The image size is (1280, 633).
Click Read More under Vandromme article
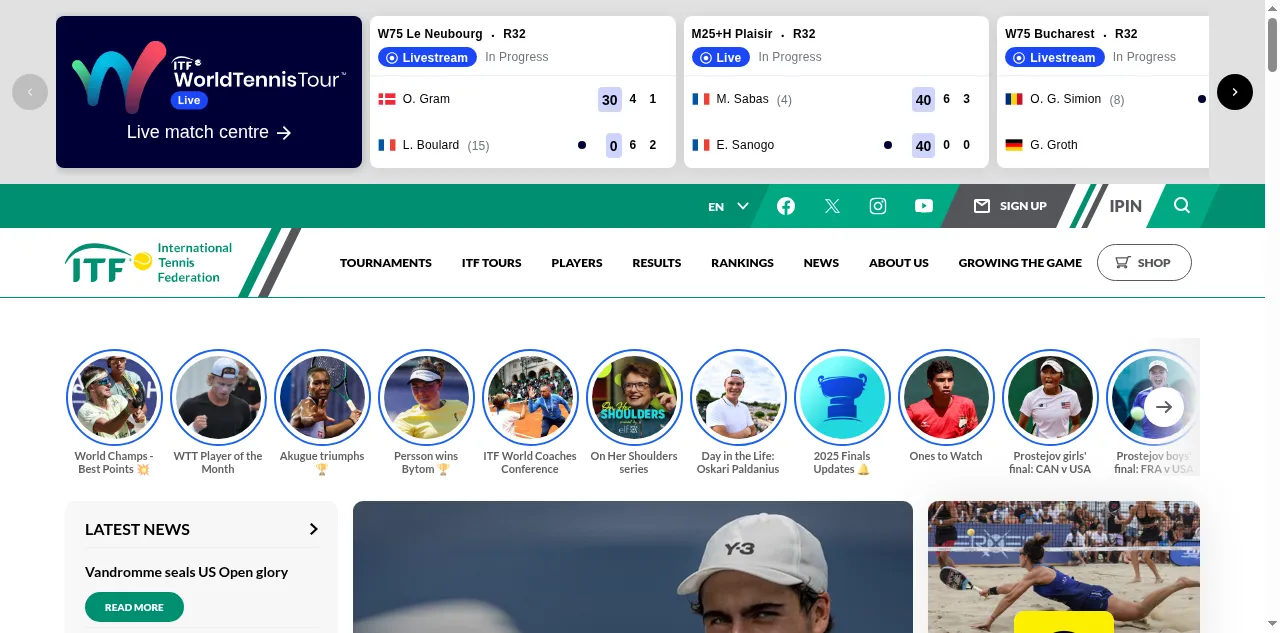[x=134, y=607]
